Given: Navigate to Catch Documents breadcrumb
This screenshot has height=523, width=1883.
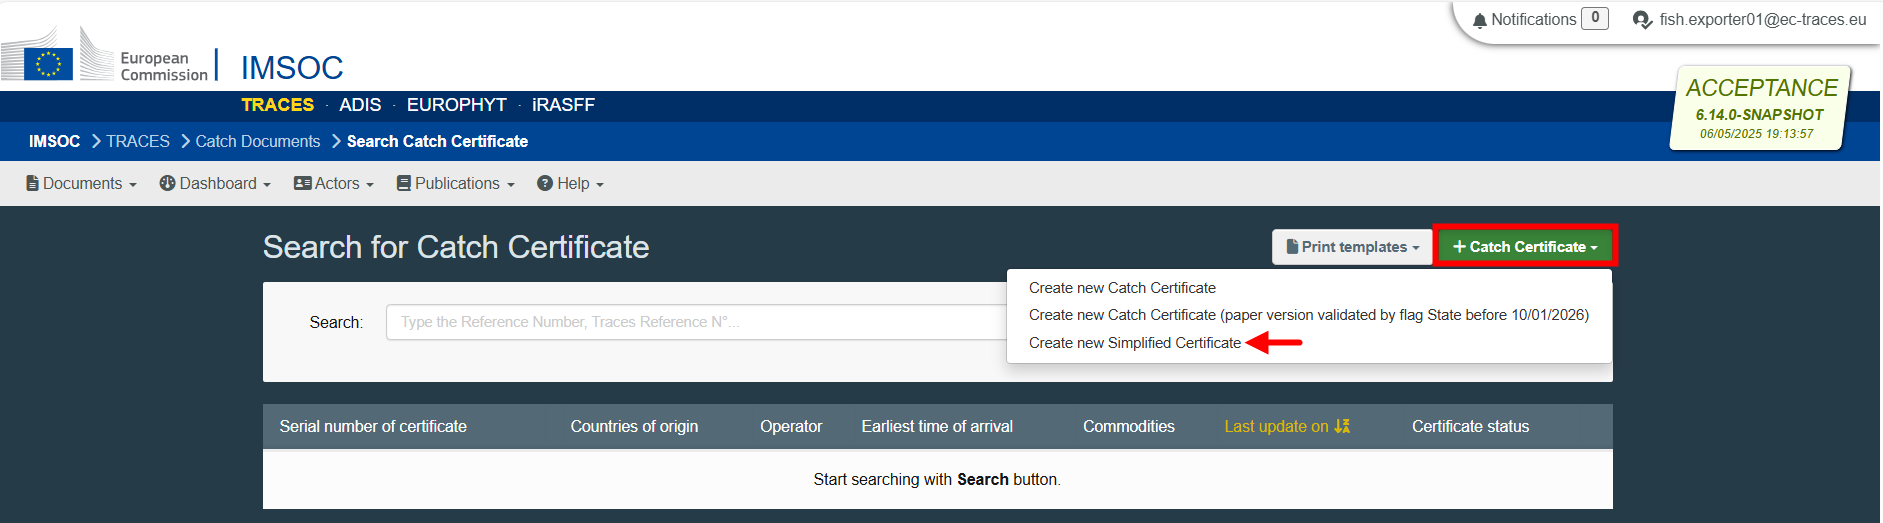Looking at the screenshot, I should (258, 142).
